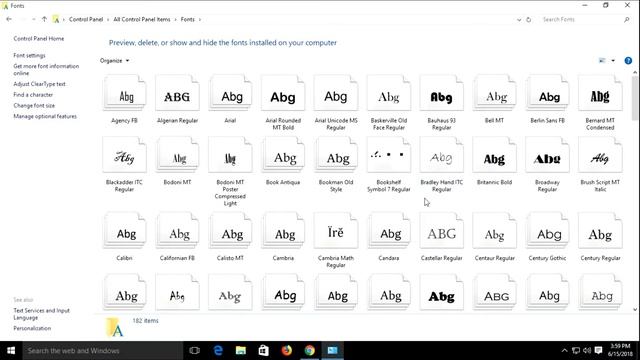Select Bodoni MT Poster Compressed Light
Image resolution: width=640 pixels, height=360 pixels.
(230, 155)
